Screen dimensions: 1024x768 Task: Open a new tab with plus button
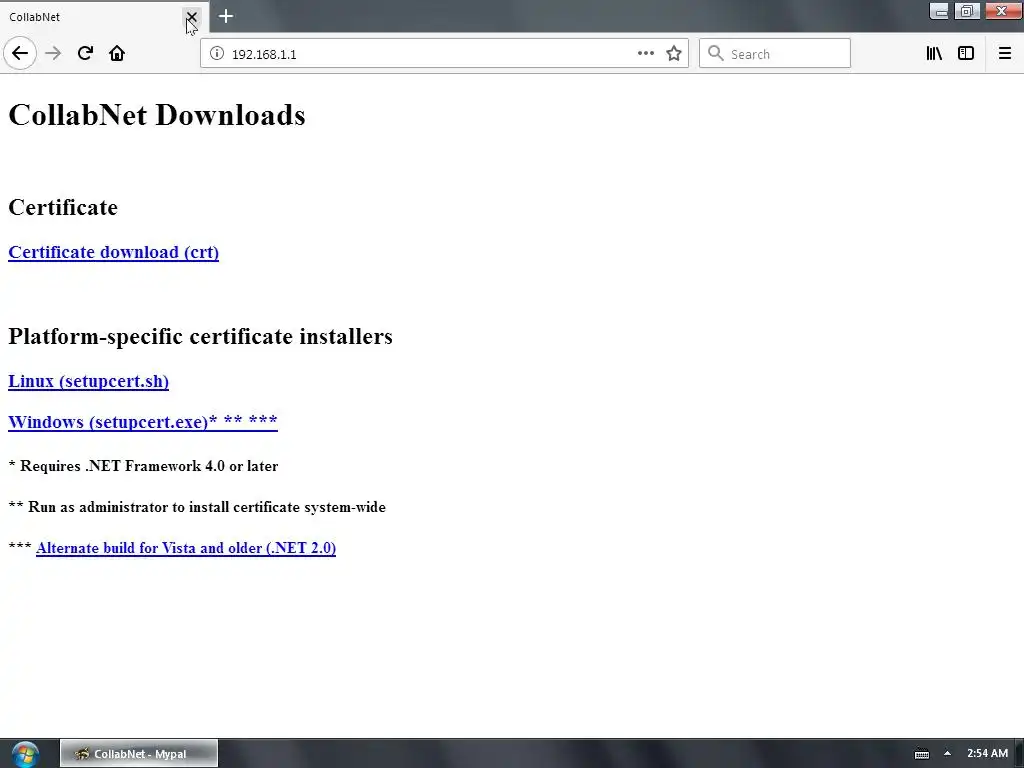click(226, 16)
